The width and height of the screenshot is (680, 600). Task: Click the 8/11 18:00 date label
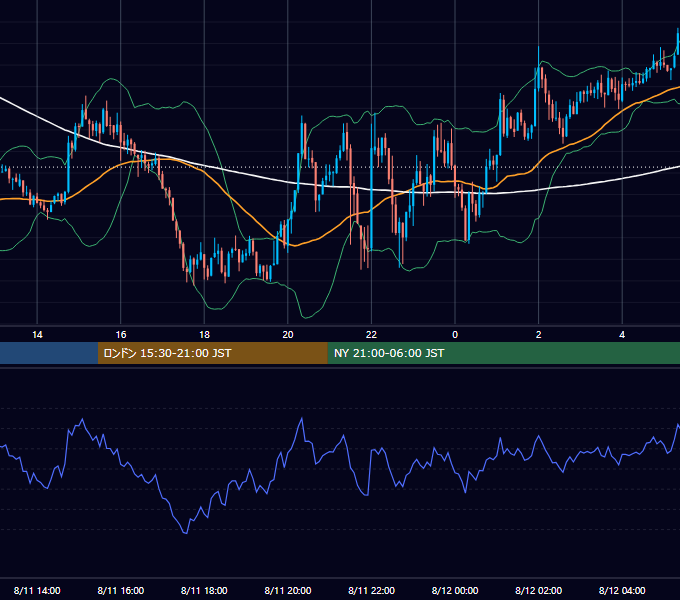(204, 590)
